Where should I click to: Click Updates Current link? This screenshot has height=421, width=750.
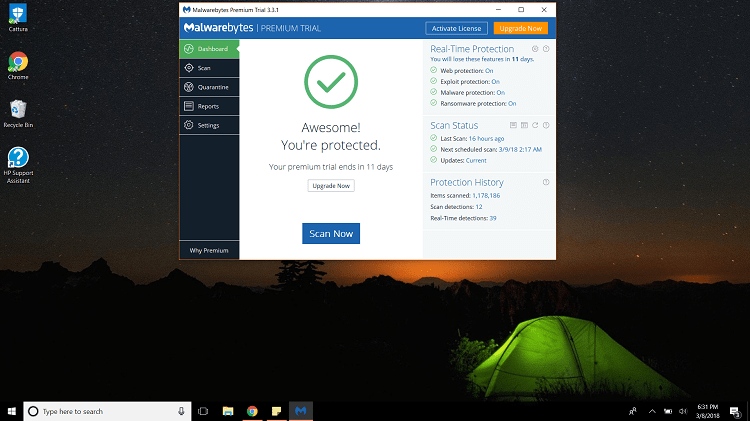coord(476,161)
